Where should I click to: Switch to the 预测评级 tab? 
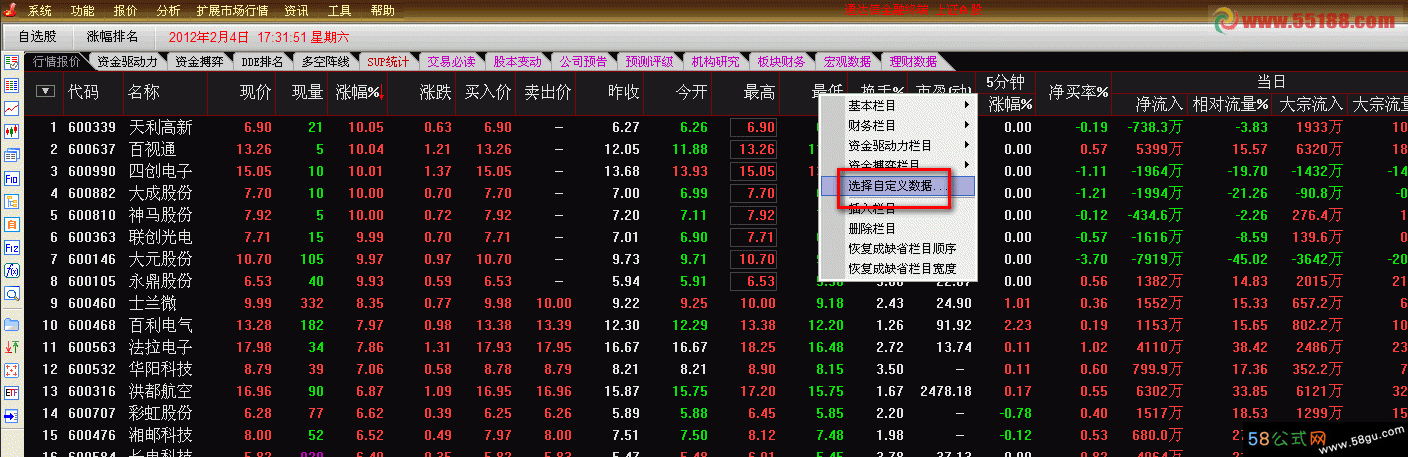tap(650, 61)
